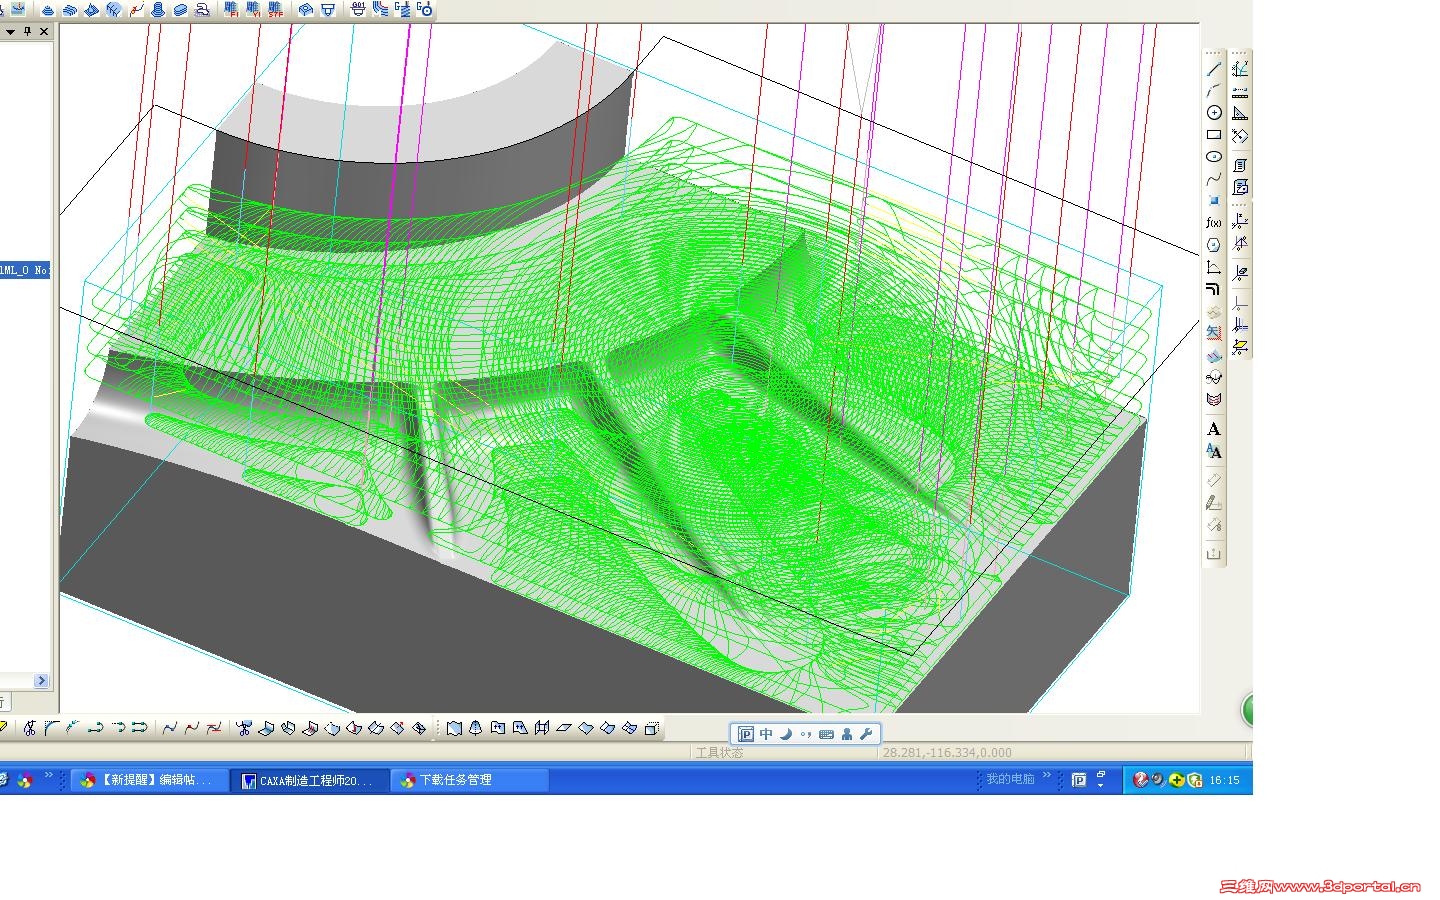This screenshot has height=900, width=1440.
Task: Toggle the 中 Chinese input mode
Action: tap(766, 734)
